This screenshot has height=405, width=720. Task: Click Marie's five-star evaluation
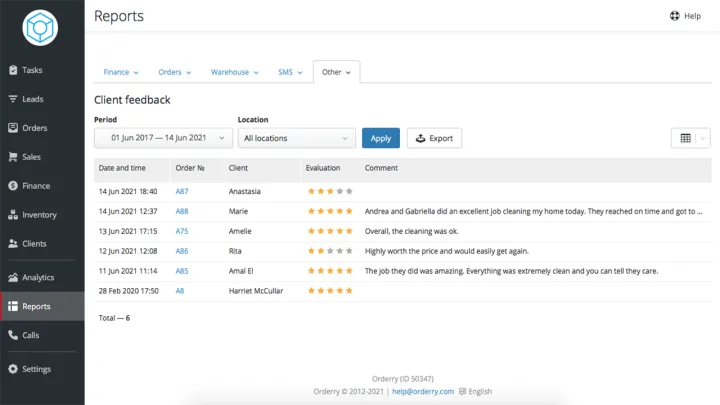coord(330,211)
